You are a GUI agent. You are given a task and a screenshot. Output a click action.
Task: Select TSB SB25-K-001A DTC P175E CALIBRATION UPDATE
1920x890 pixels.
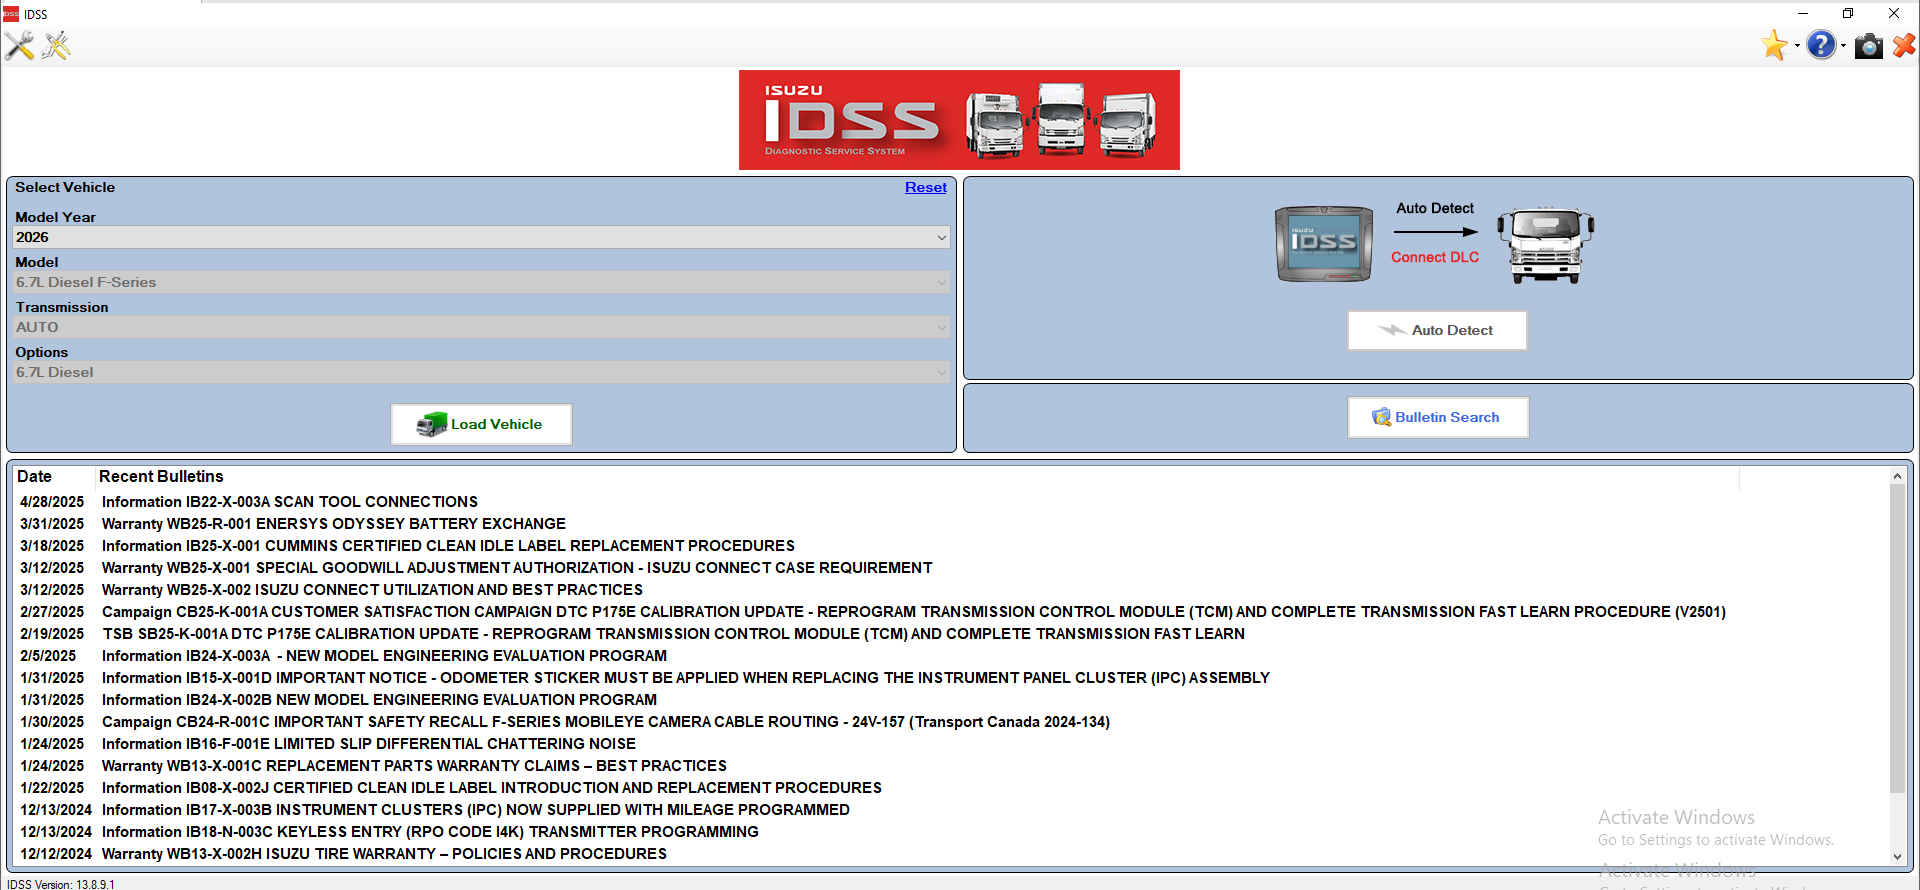pyautogui.click(x=674, y=634)
